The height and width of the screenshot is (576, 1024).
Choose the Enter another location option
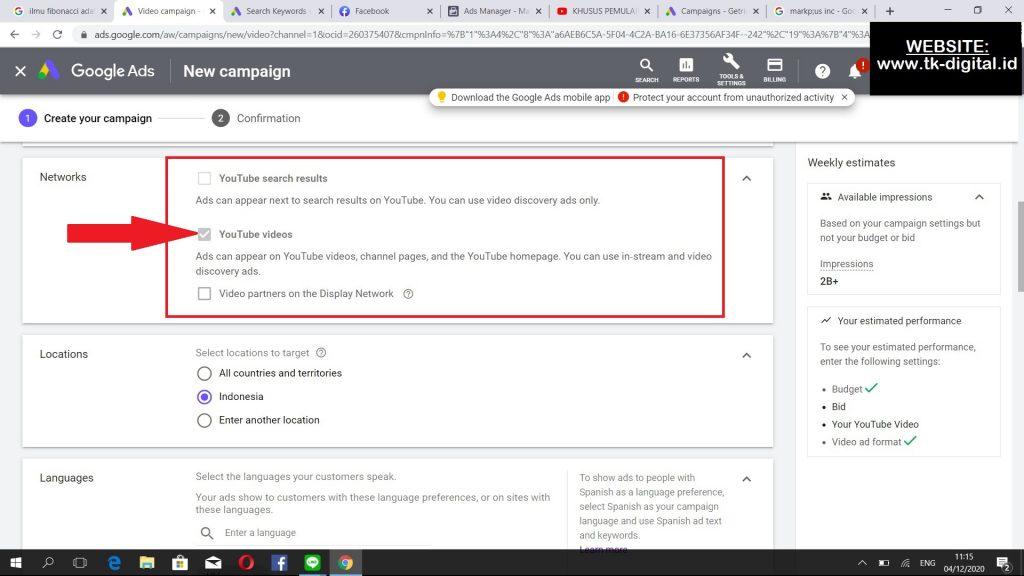pos(204,420)
